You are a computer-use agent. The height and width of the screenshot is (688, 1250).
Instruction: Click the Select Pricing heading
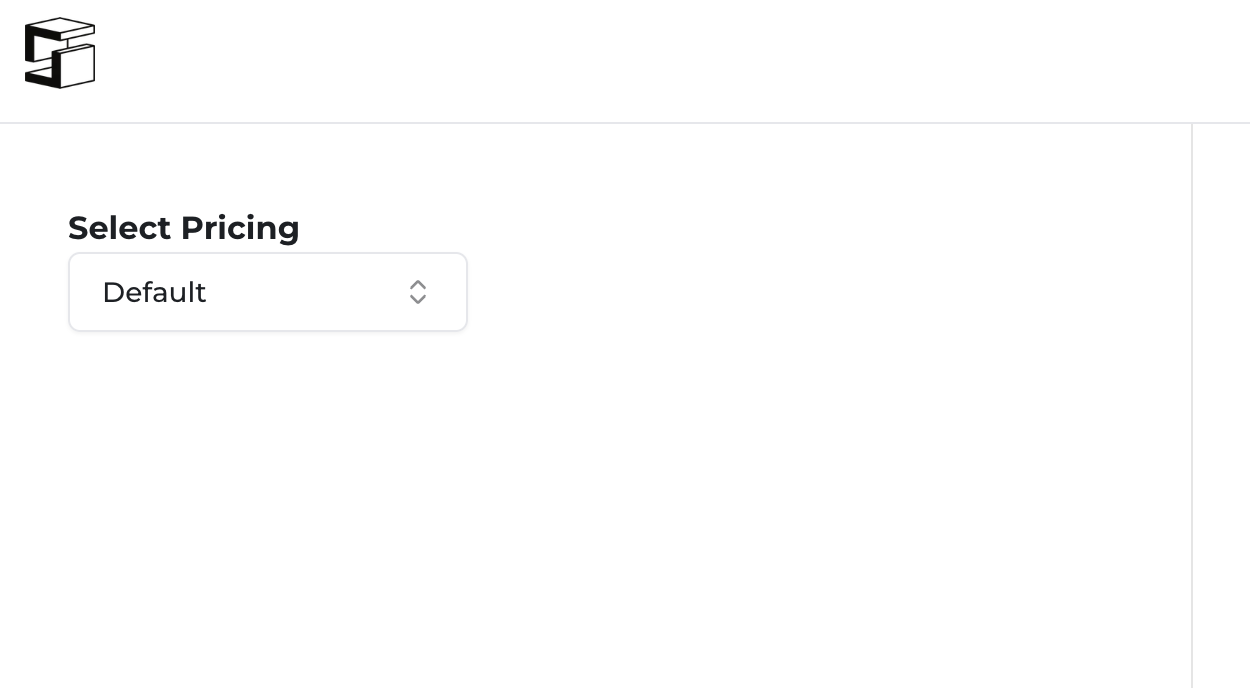click(183, 228)
